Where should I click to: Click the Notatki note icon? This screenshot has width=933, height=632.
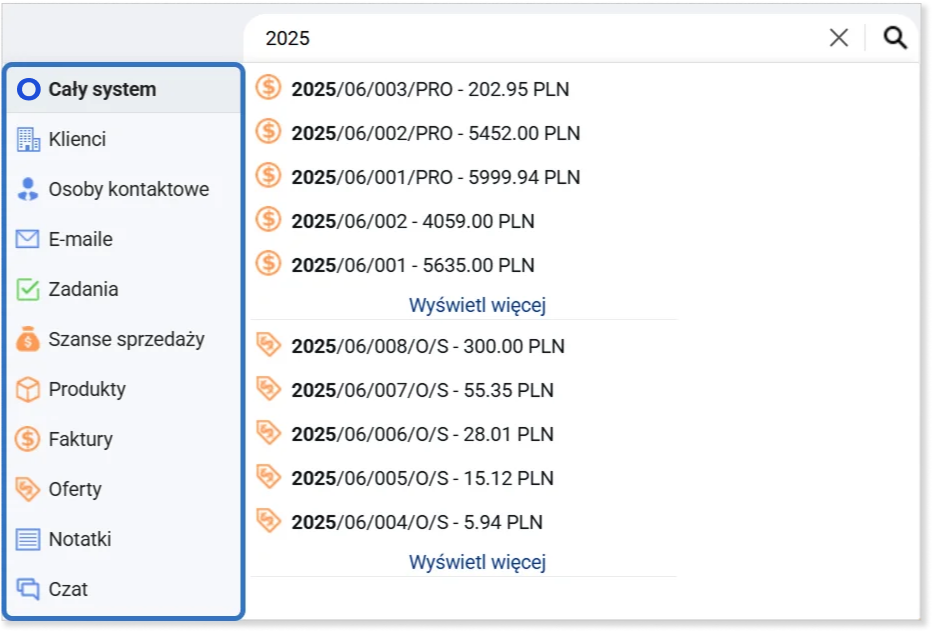(28, 539)
